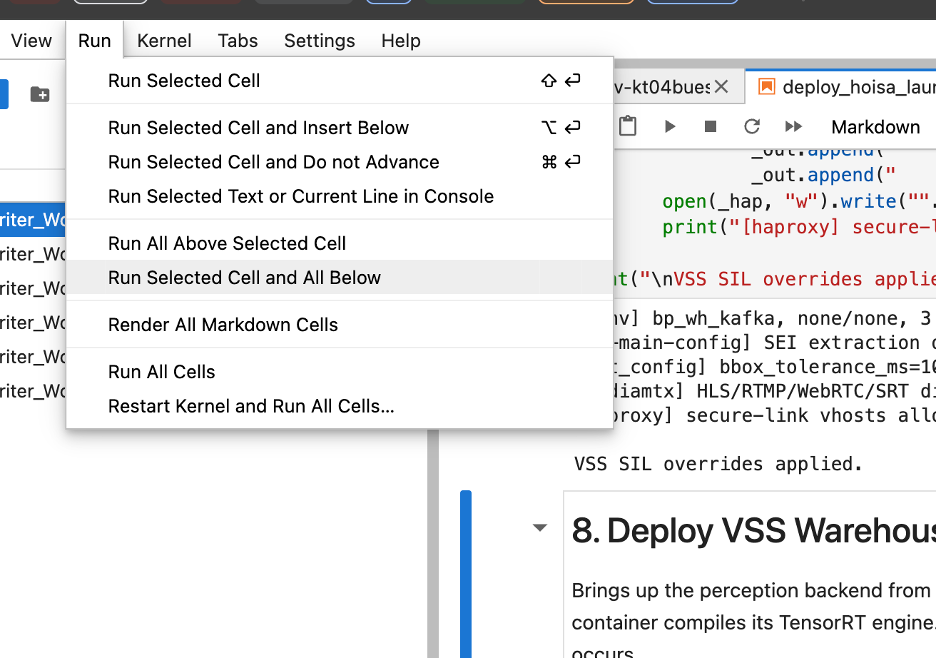Click the 'VSS SIL overrides applied.' output text
Viewport: 936px width, 658px height.
coord(718,464)
